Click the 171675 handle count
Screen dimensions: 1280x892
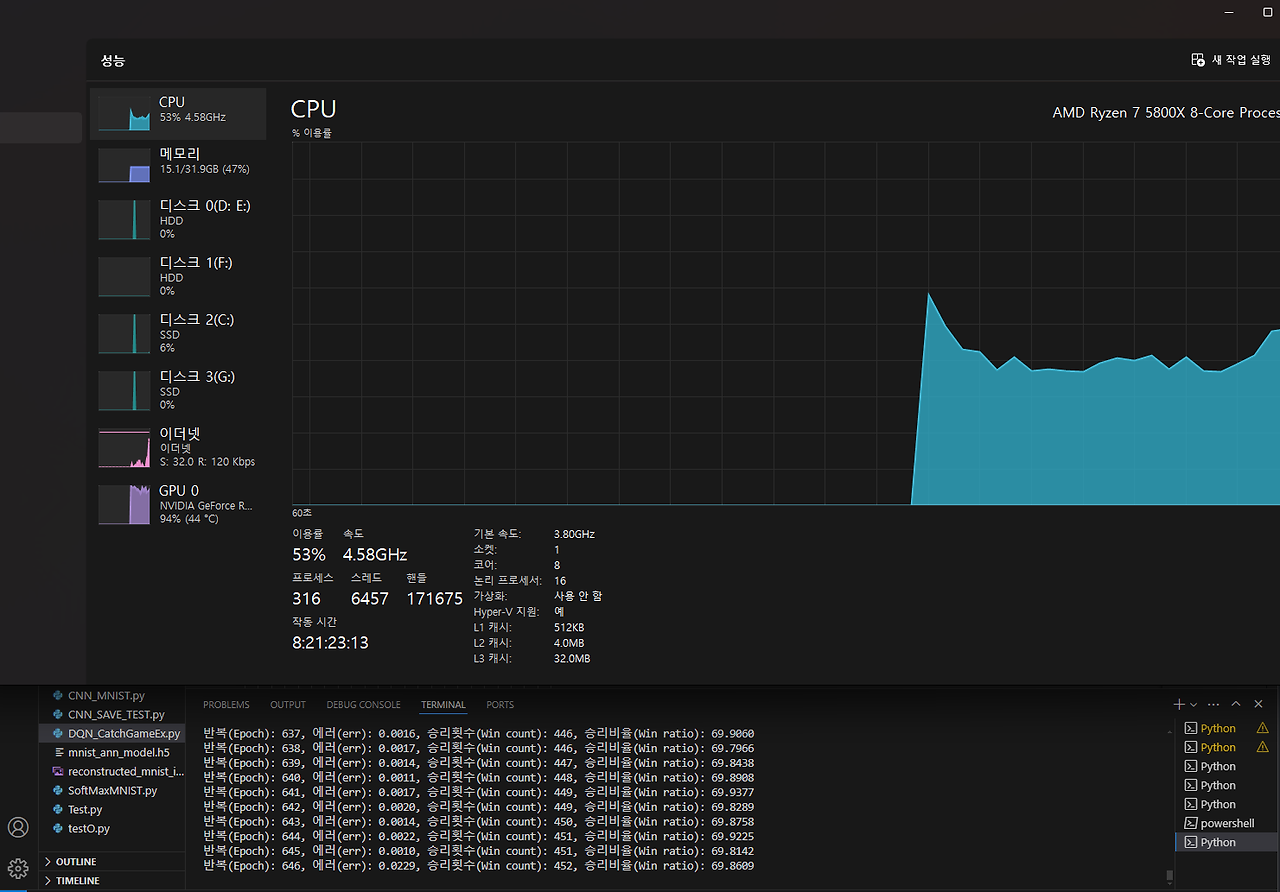[435, 599]
